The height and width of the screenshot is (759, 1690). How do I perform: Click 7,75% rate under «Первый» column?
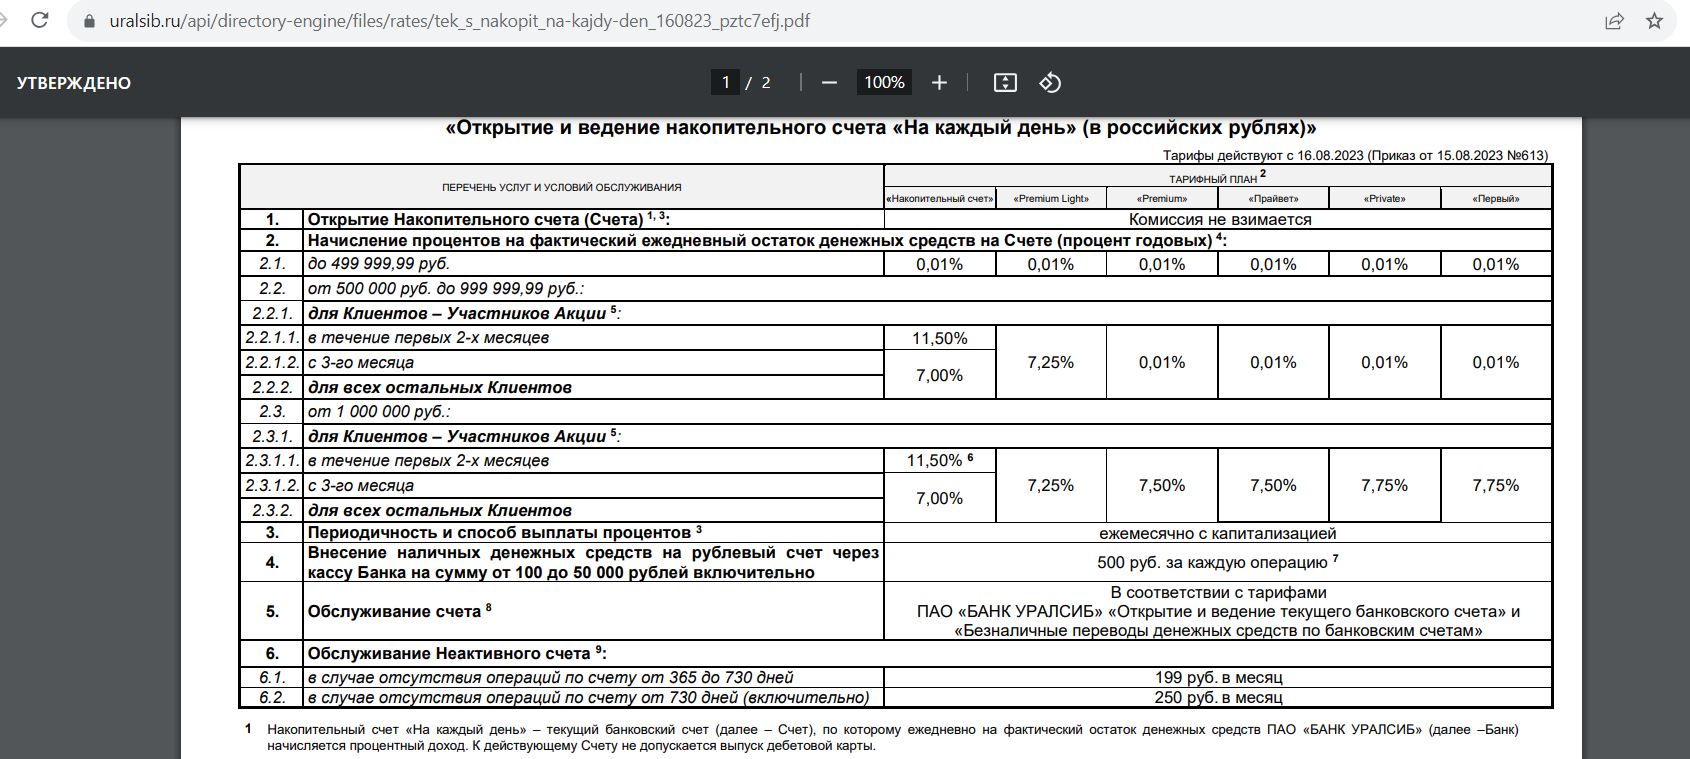tap(1496, 485)
